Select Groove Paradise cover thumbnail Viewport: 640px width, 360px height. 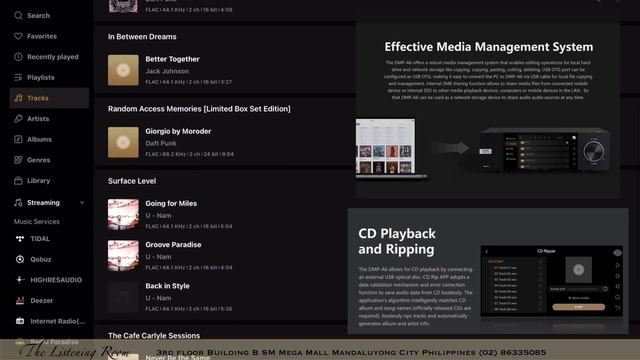pos(123,256)
